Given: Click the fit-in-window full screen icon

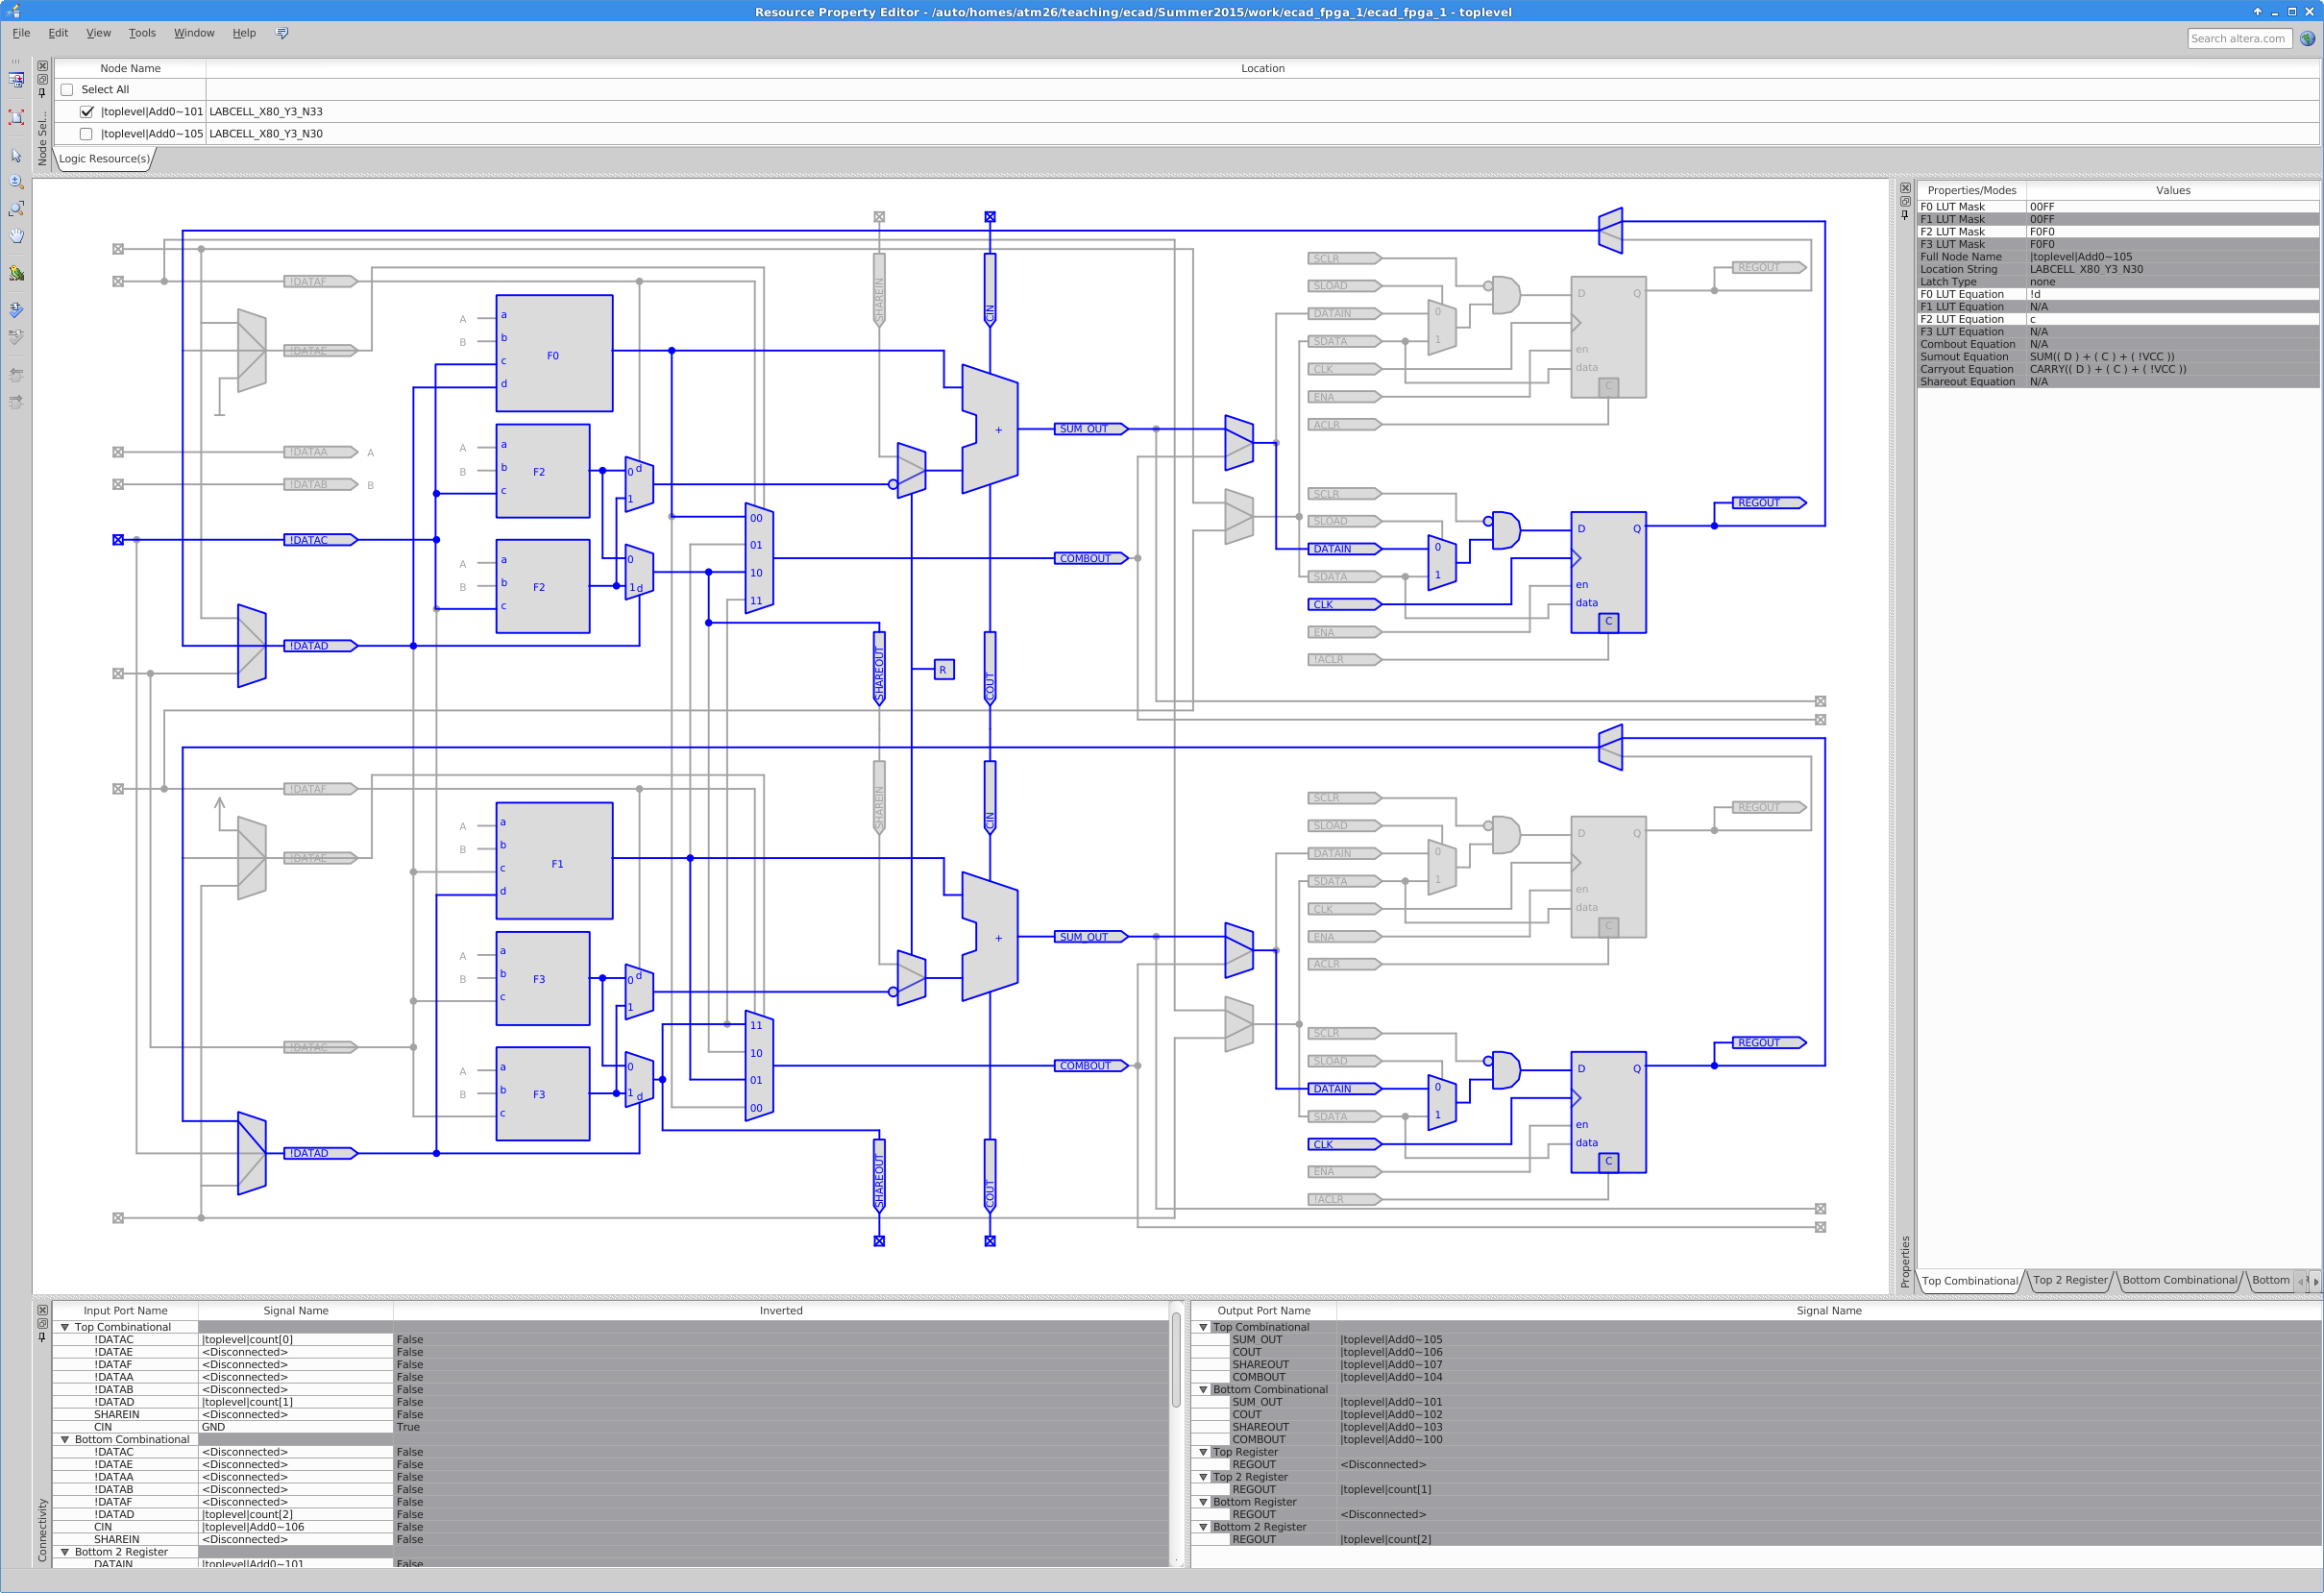Looking at the screenshot, I should (x=16, y=117).
